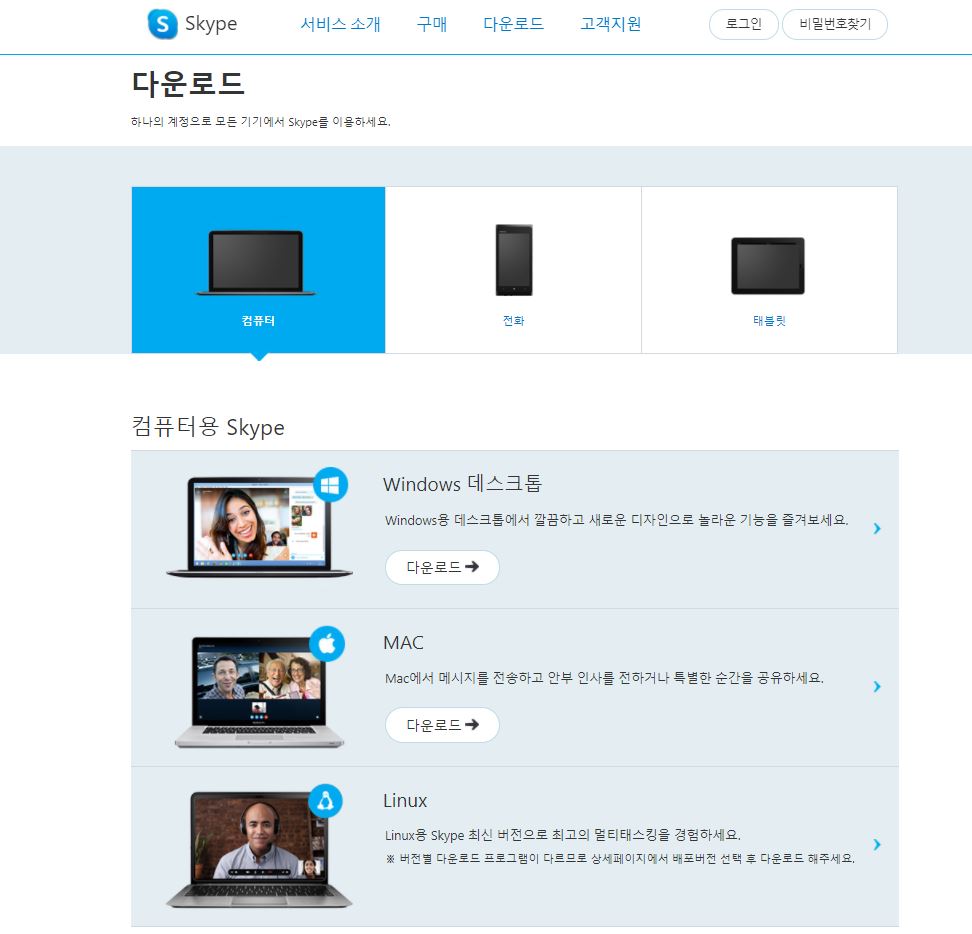Open the Windows 데스크톱 heading
Screen dimensions: 972x934
click(462, 483)
